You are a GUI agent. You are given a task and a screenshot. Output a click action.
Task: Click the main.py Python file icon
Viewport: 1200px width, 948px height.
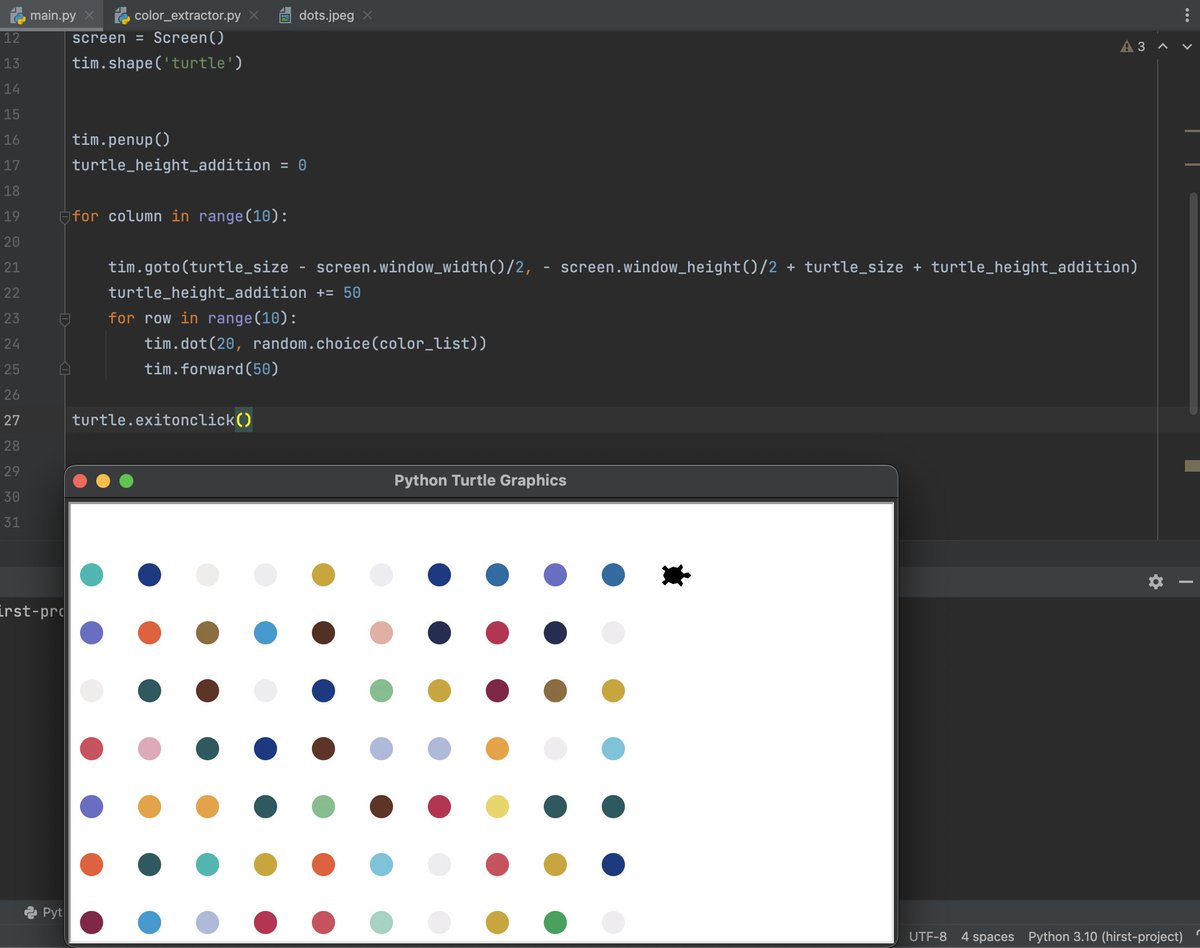coord(17,15)
